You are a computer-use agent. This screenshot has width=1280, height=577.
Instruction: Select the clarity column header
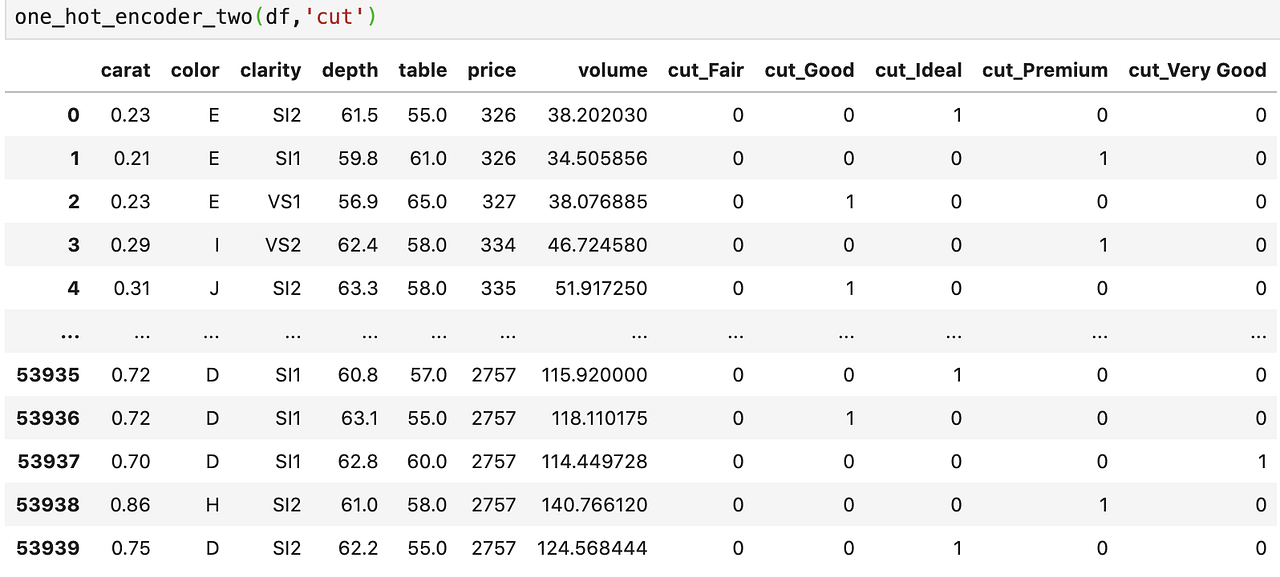tap(270, 70)
